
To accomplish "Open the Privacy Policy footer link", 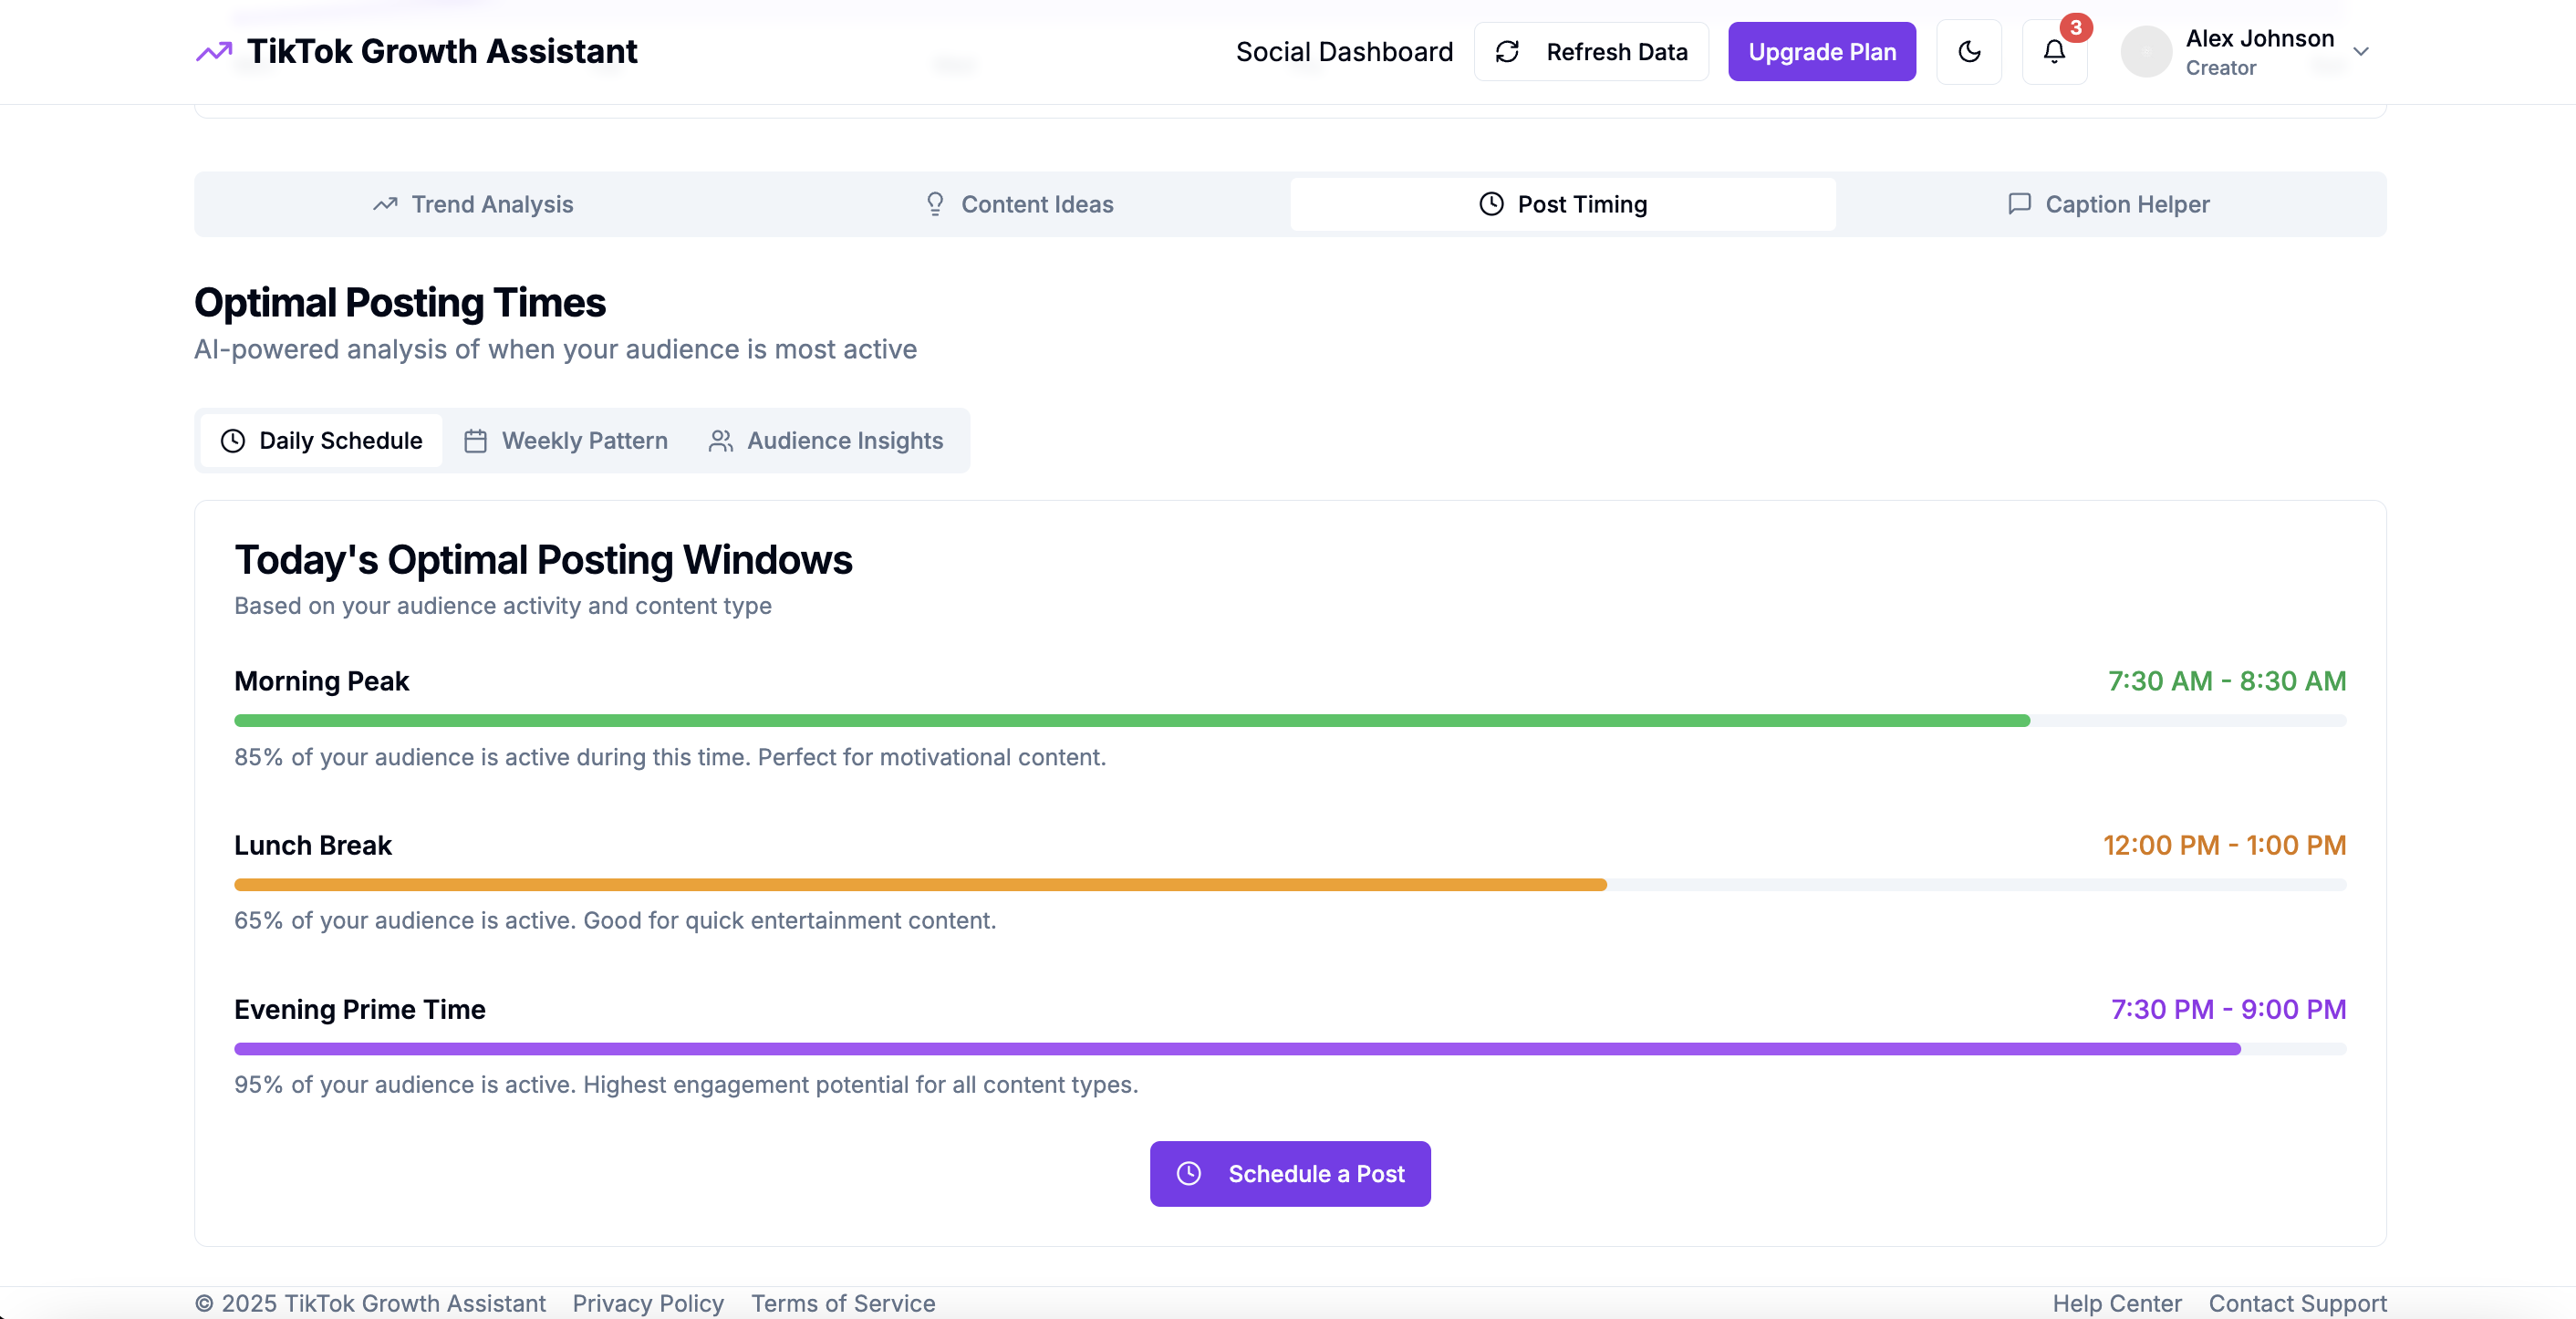I will tap(648, 1303).
